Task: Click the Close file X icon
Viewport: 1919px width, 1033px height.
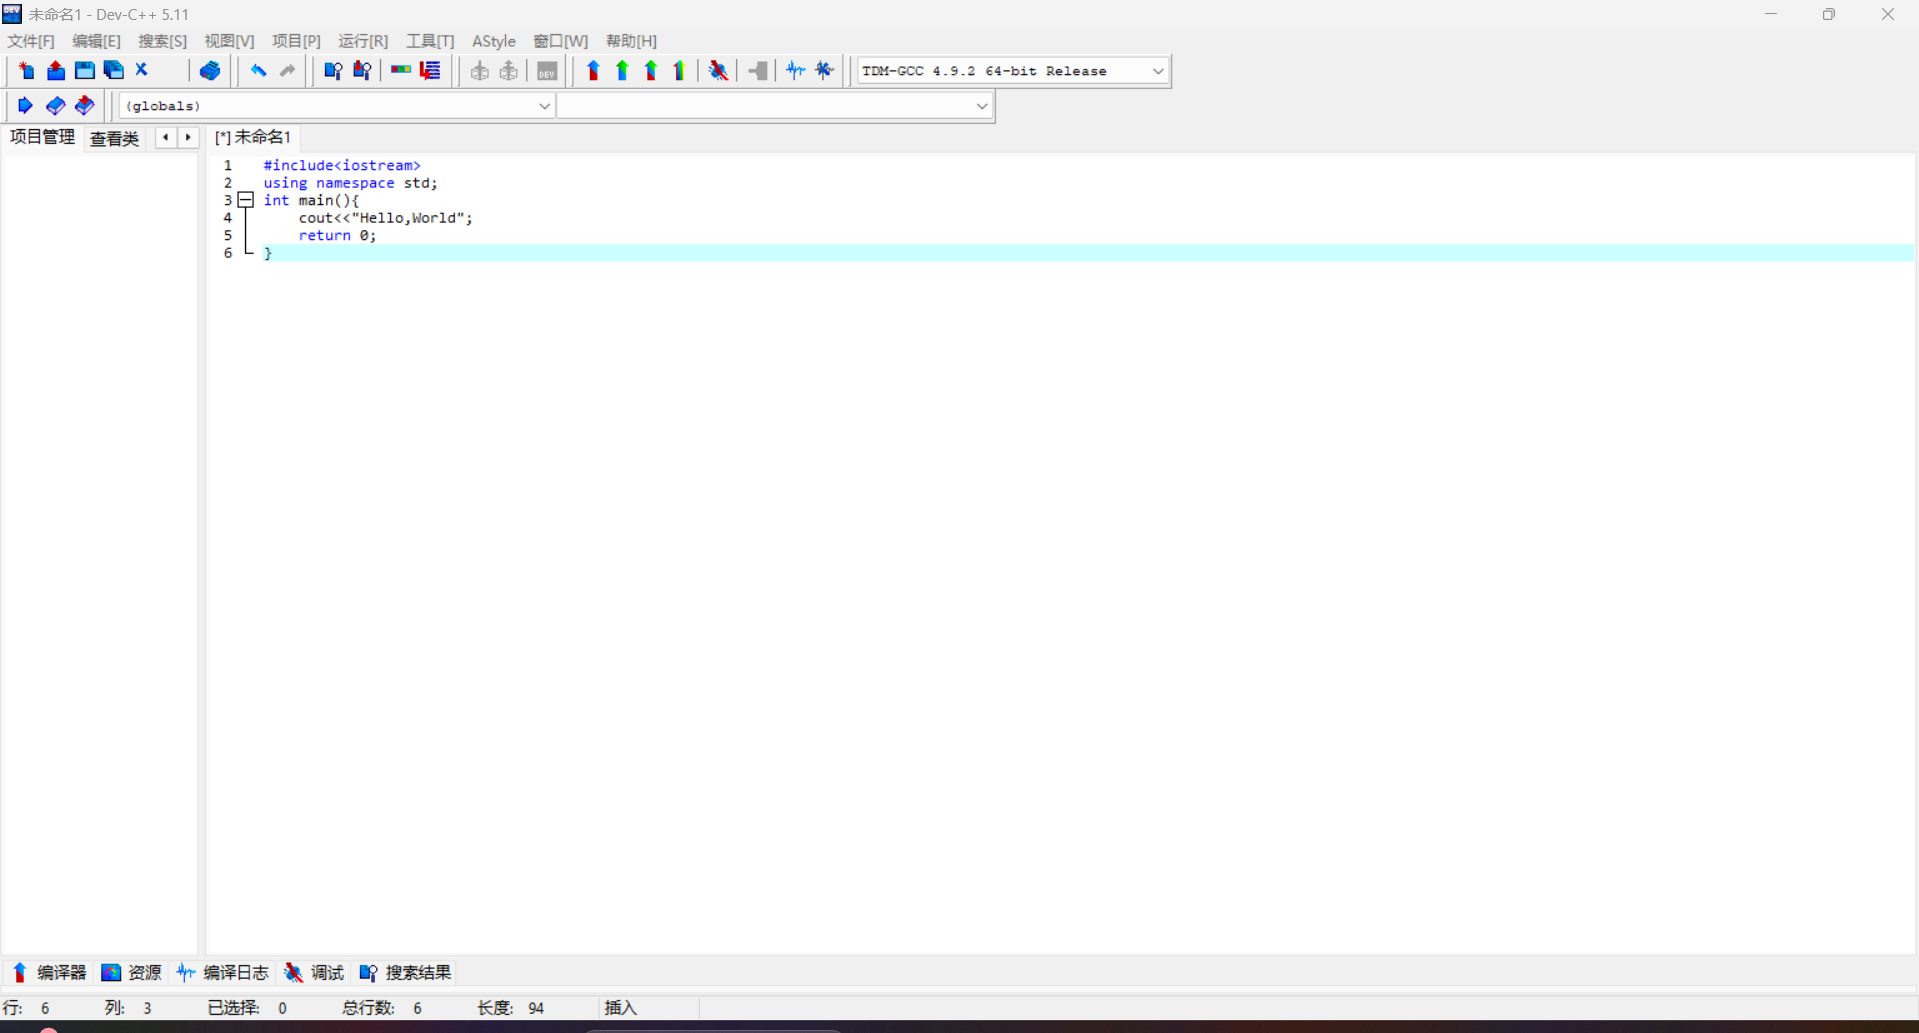Action: [x=142, y=71]
